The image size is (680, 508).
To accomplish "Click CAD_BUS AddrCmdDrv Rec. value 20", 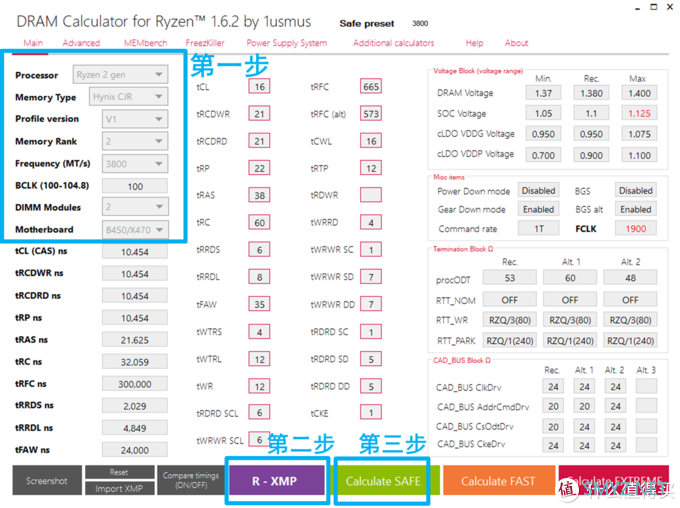I will coord(553,406).
